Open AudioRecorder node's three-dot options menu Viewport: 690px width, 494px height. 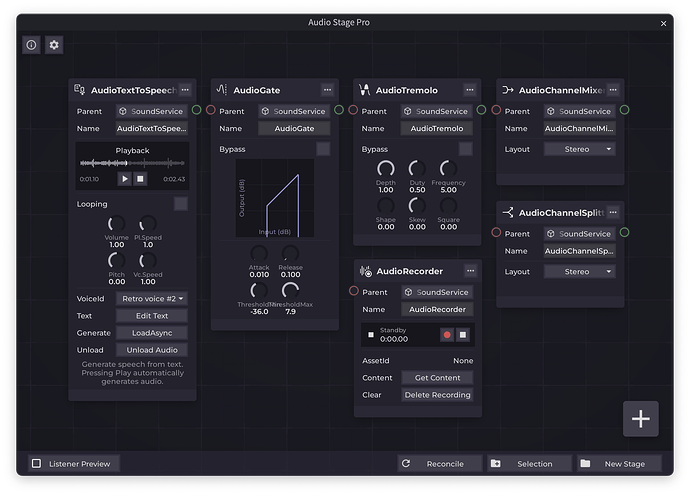[x=470, y=271]
